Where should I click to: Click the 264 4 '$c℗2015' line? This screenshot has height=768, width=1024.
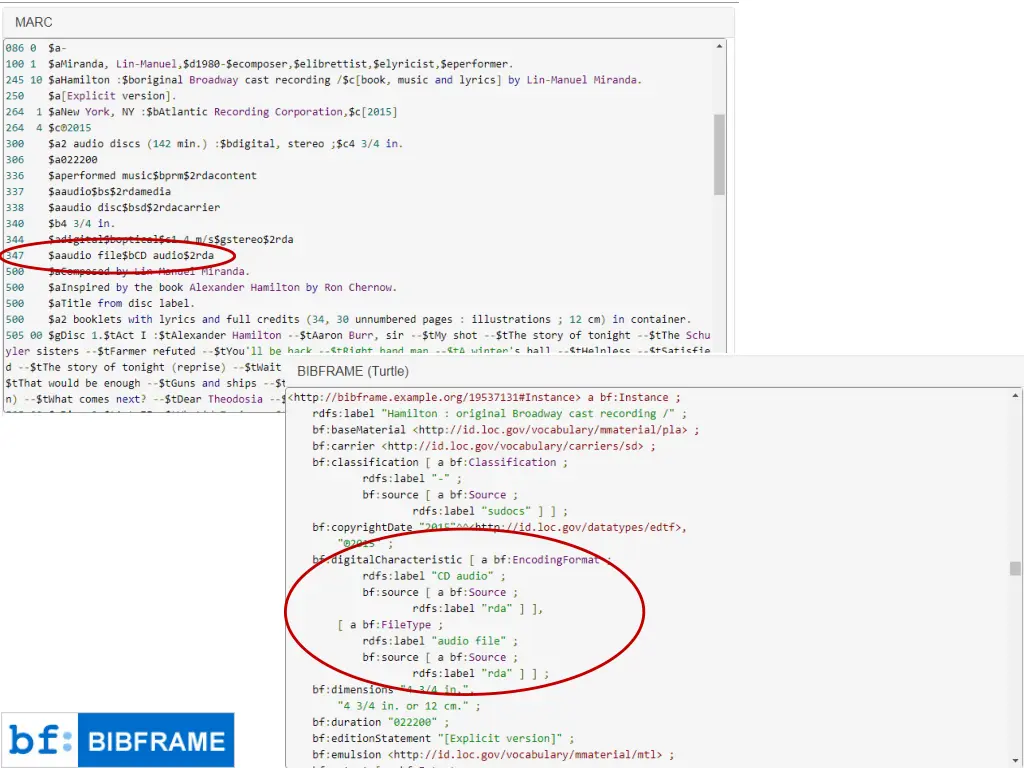tap(48, 128)
